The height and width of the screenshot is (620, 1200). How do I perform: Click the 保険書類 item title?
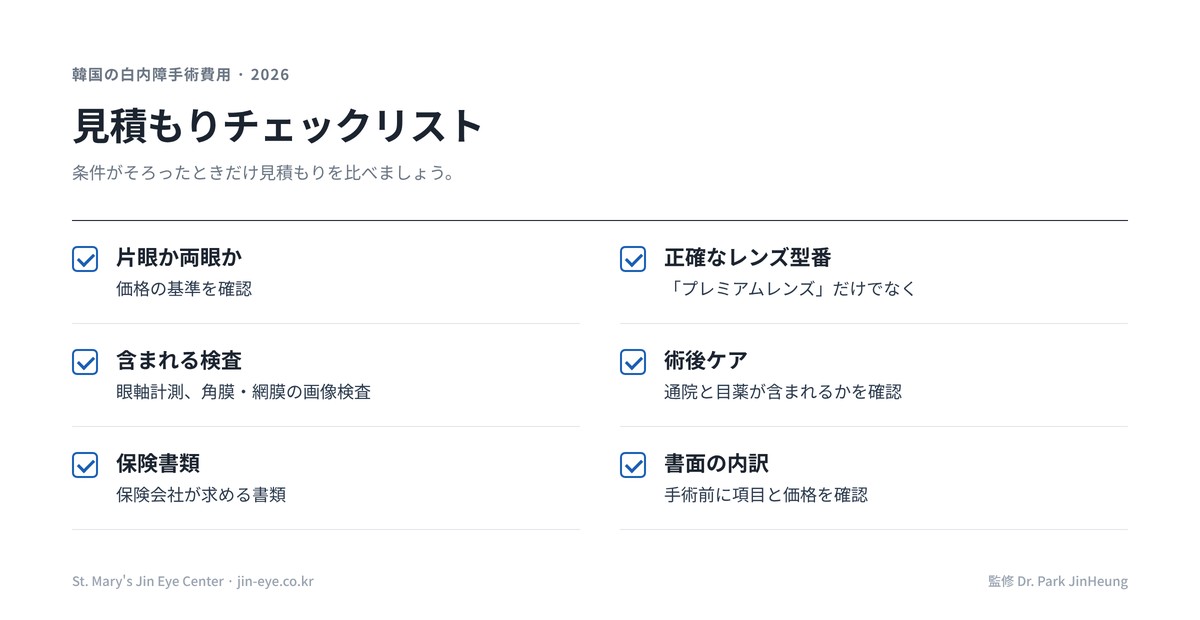pyautogui.click(x=158, y=463)
